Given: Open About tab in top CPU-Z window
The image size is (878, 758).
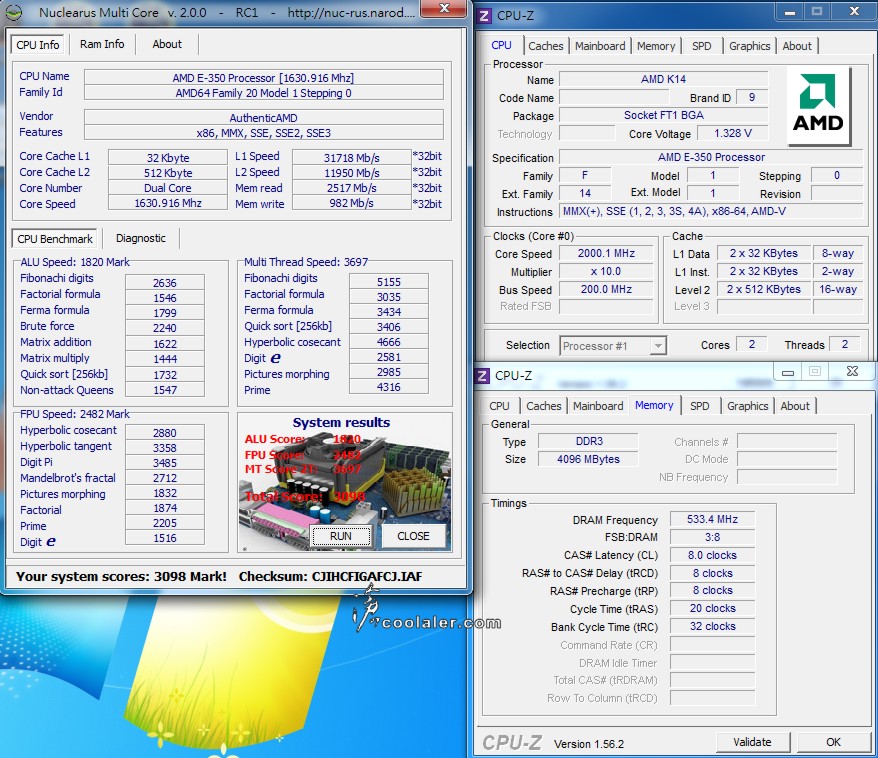Looking at the screenshot, I should (x=797, y=46).
